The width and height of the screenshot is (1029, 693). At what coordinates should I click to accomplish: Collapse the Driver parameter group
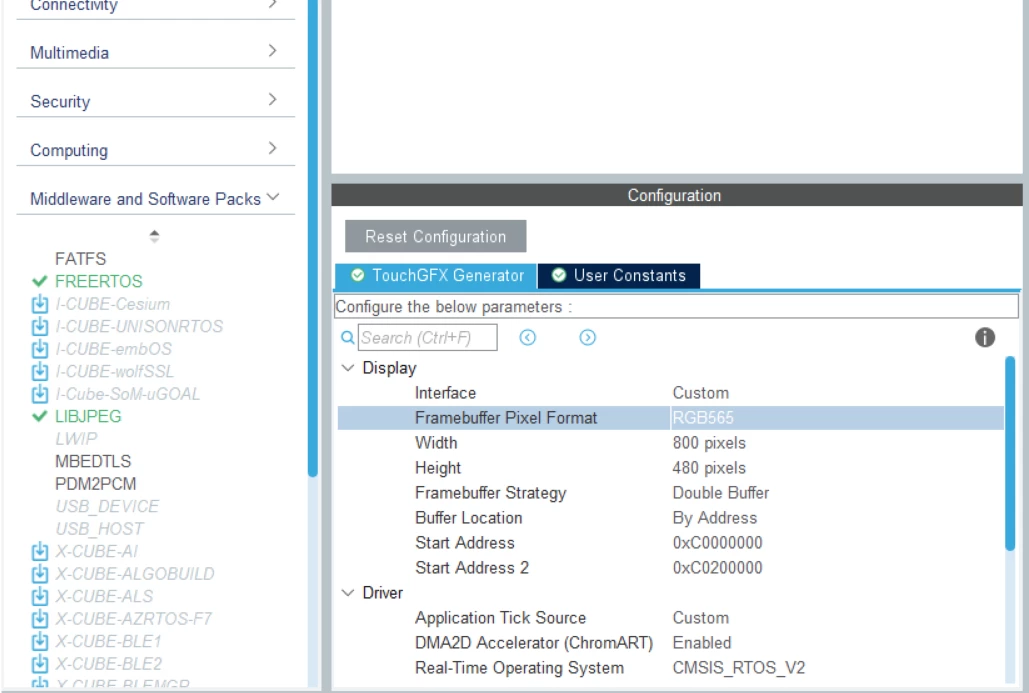(x=348, y=593)
